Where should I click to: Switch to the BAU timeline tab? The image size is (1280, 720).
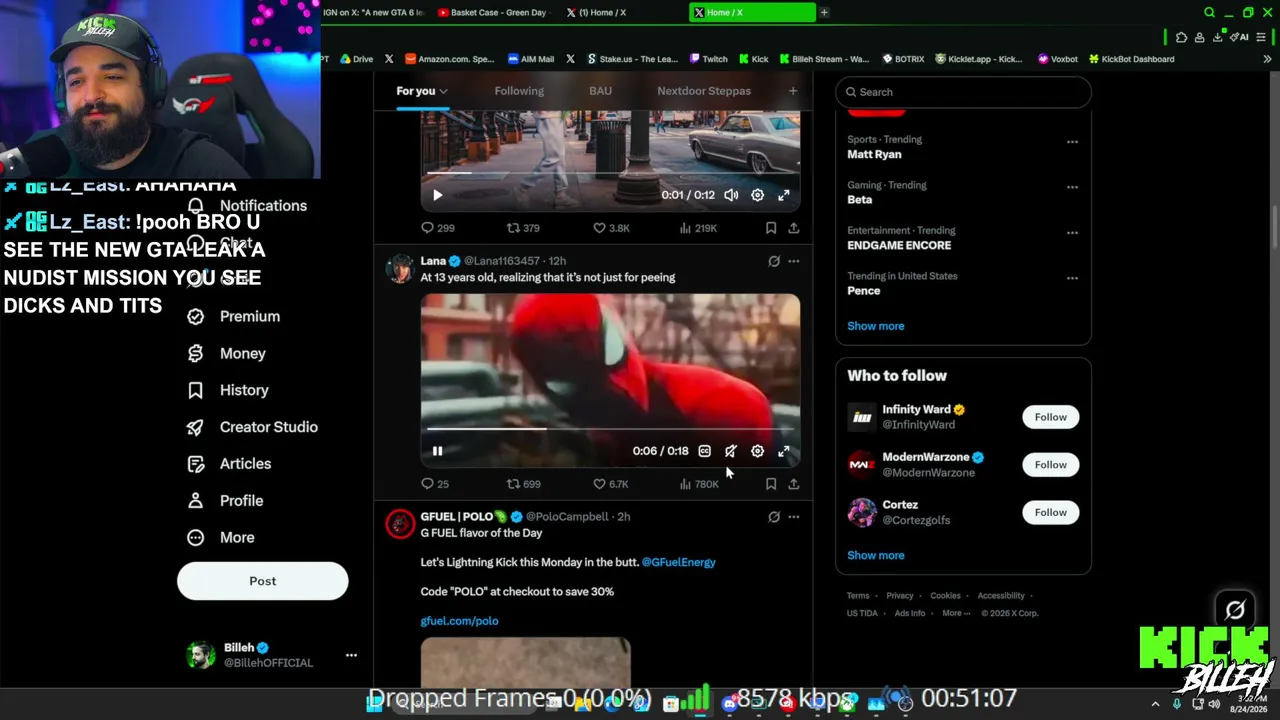pyautogui.click(x=600, y=91)
